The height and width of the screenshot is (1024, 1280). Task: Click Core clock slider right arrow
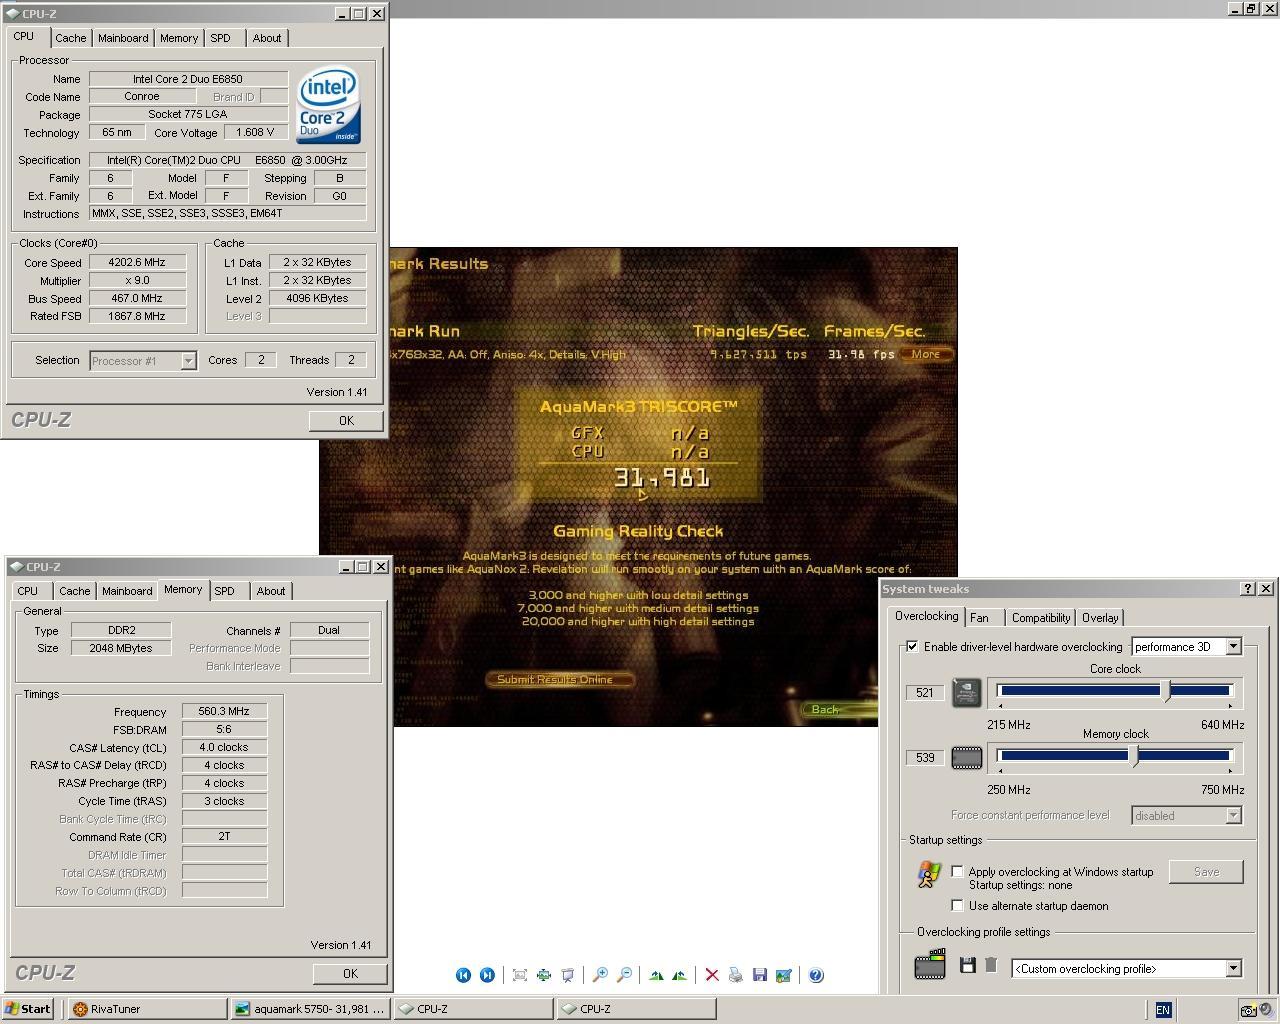1230,706
